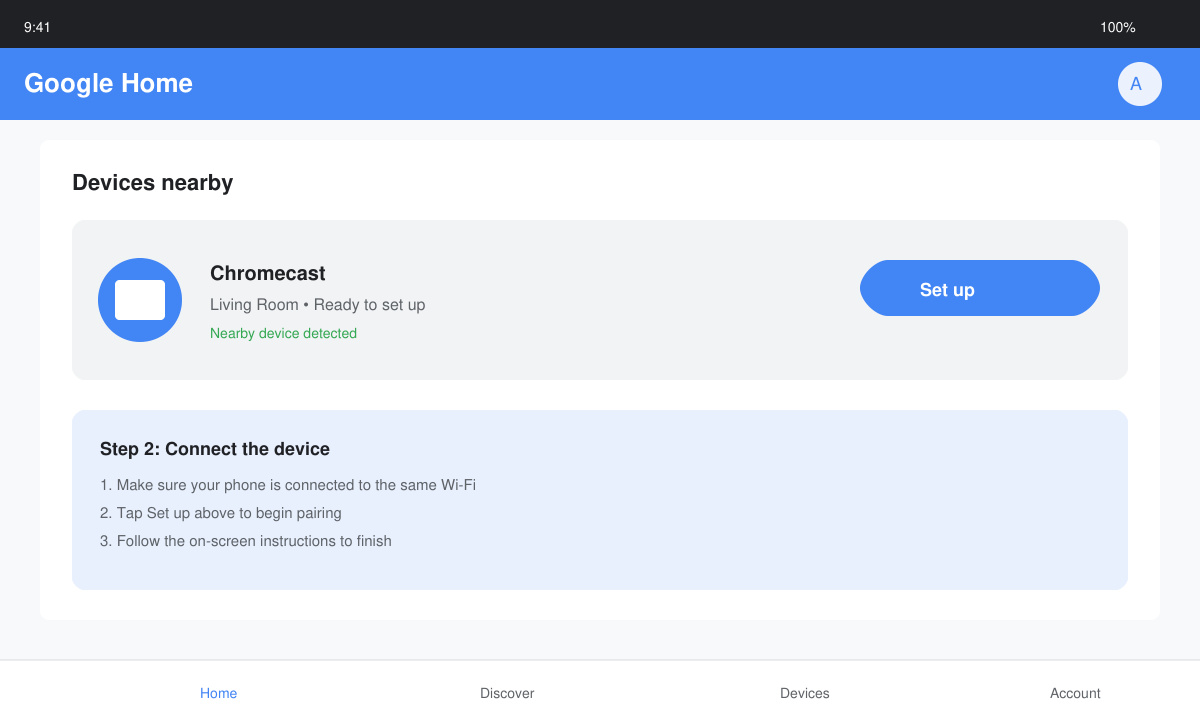Click 'Living Room • Ready to set up' text
The height and width of the screenshot is (720, 1200).
(x=318, y=304)
